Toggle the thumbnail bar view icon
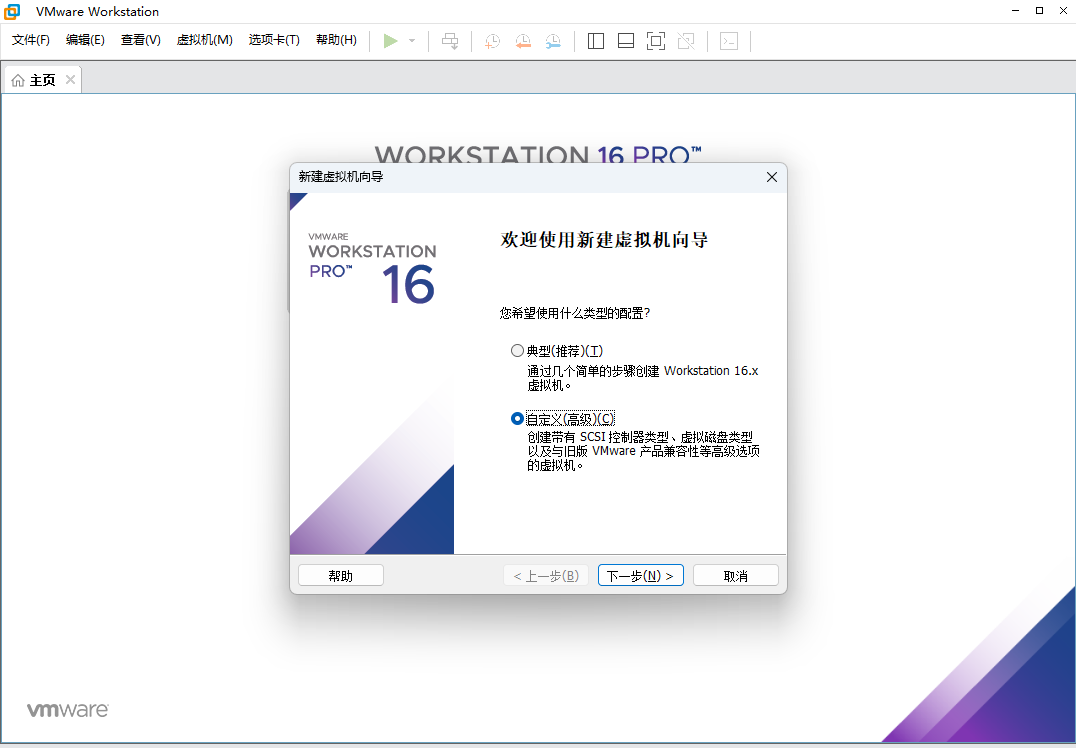Viewport: 1076px width, 748px height. click(x=626, y=41)
